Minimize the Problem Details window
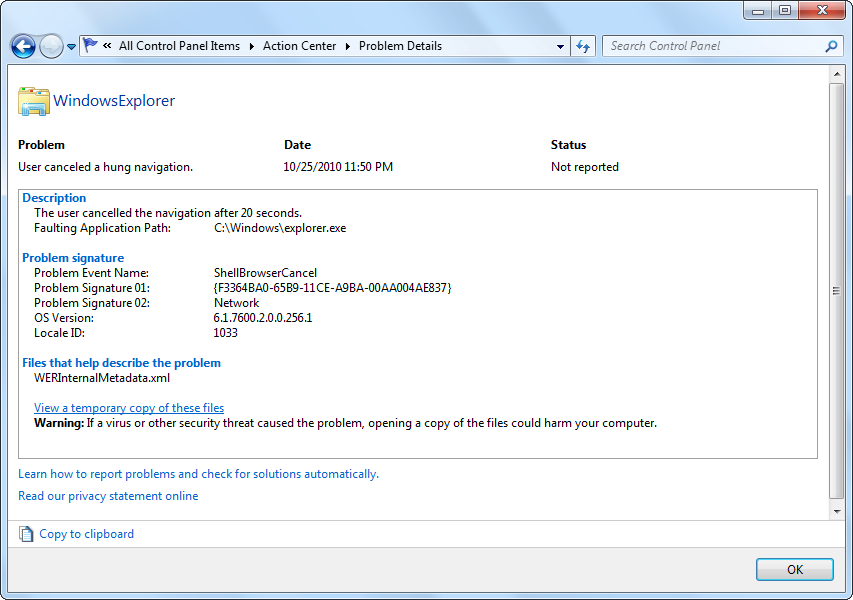 (757, 10)
